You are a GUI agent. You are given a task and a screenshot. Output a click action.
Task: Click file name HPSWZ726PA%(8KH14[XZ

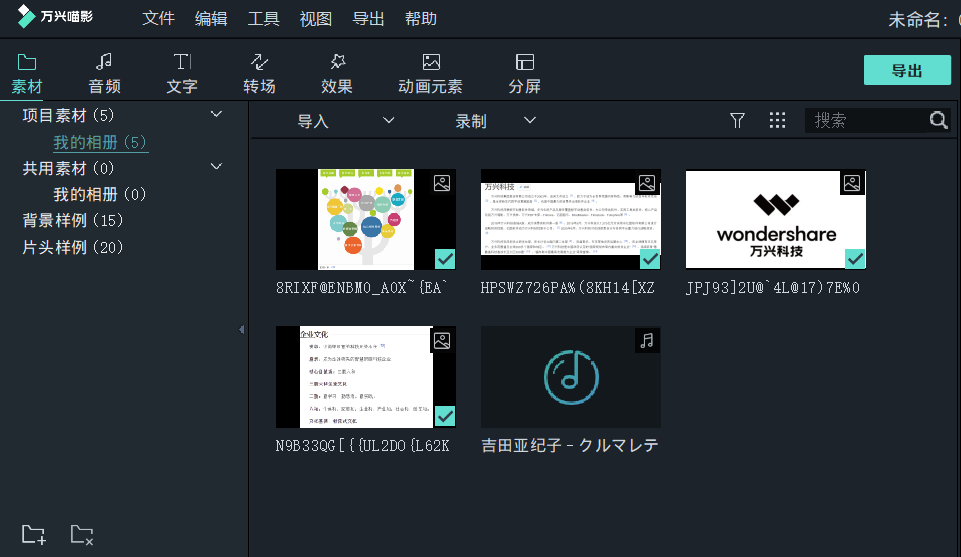[568, 288]
